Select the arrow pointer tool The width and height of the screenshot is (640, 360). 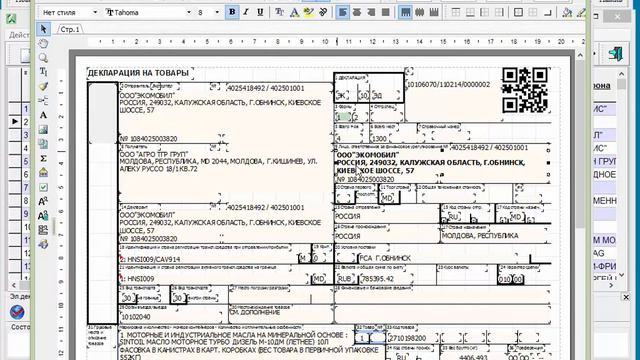click(x=43, y=29)
